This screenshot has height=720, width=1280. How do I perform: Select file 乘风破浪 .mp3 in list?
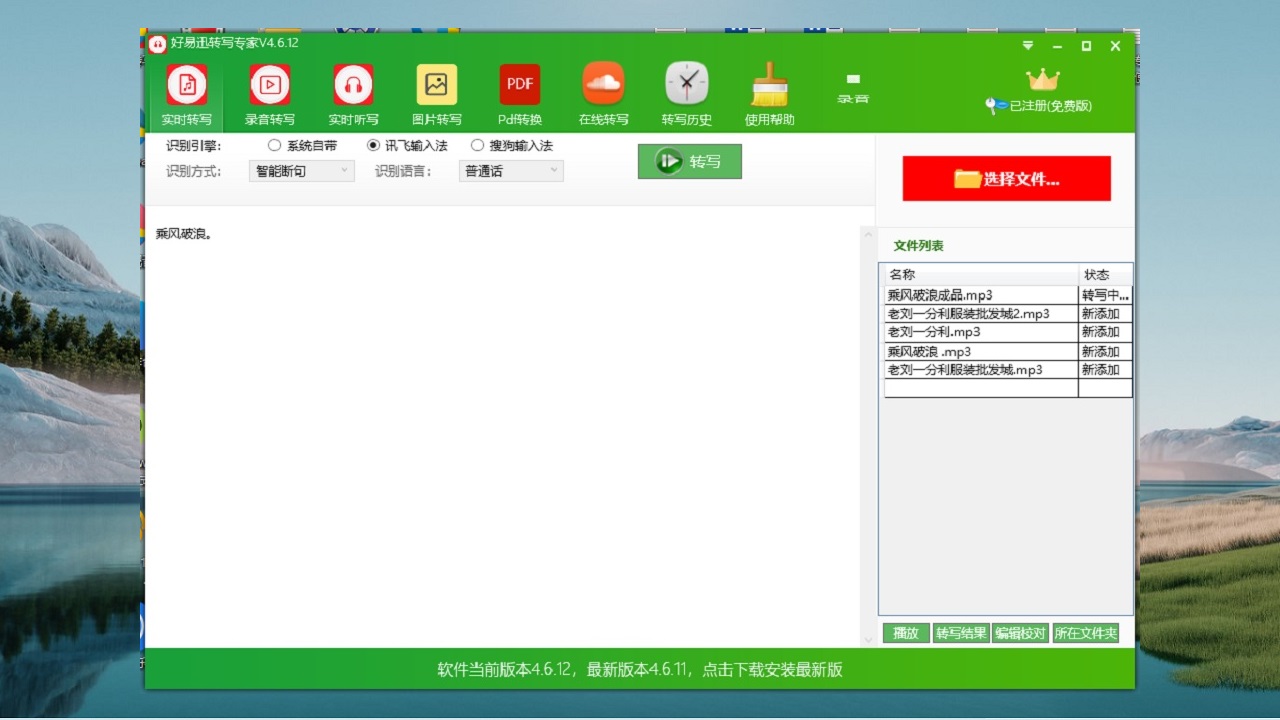pyautogui.click(x=981, y=351)
